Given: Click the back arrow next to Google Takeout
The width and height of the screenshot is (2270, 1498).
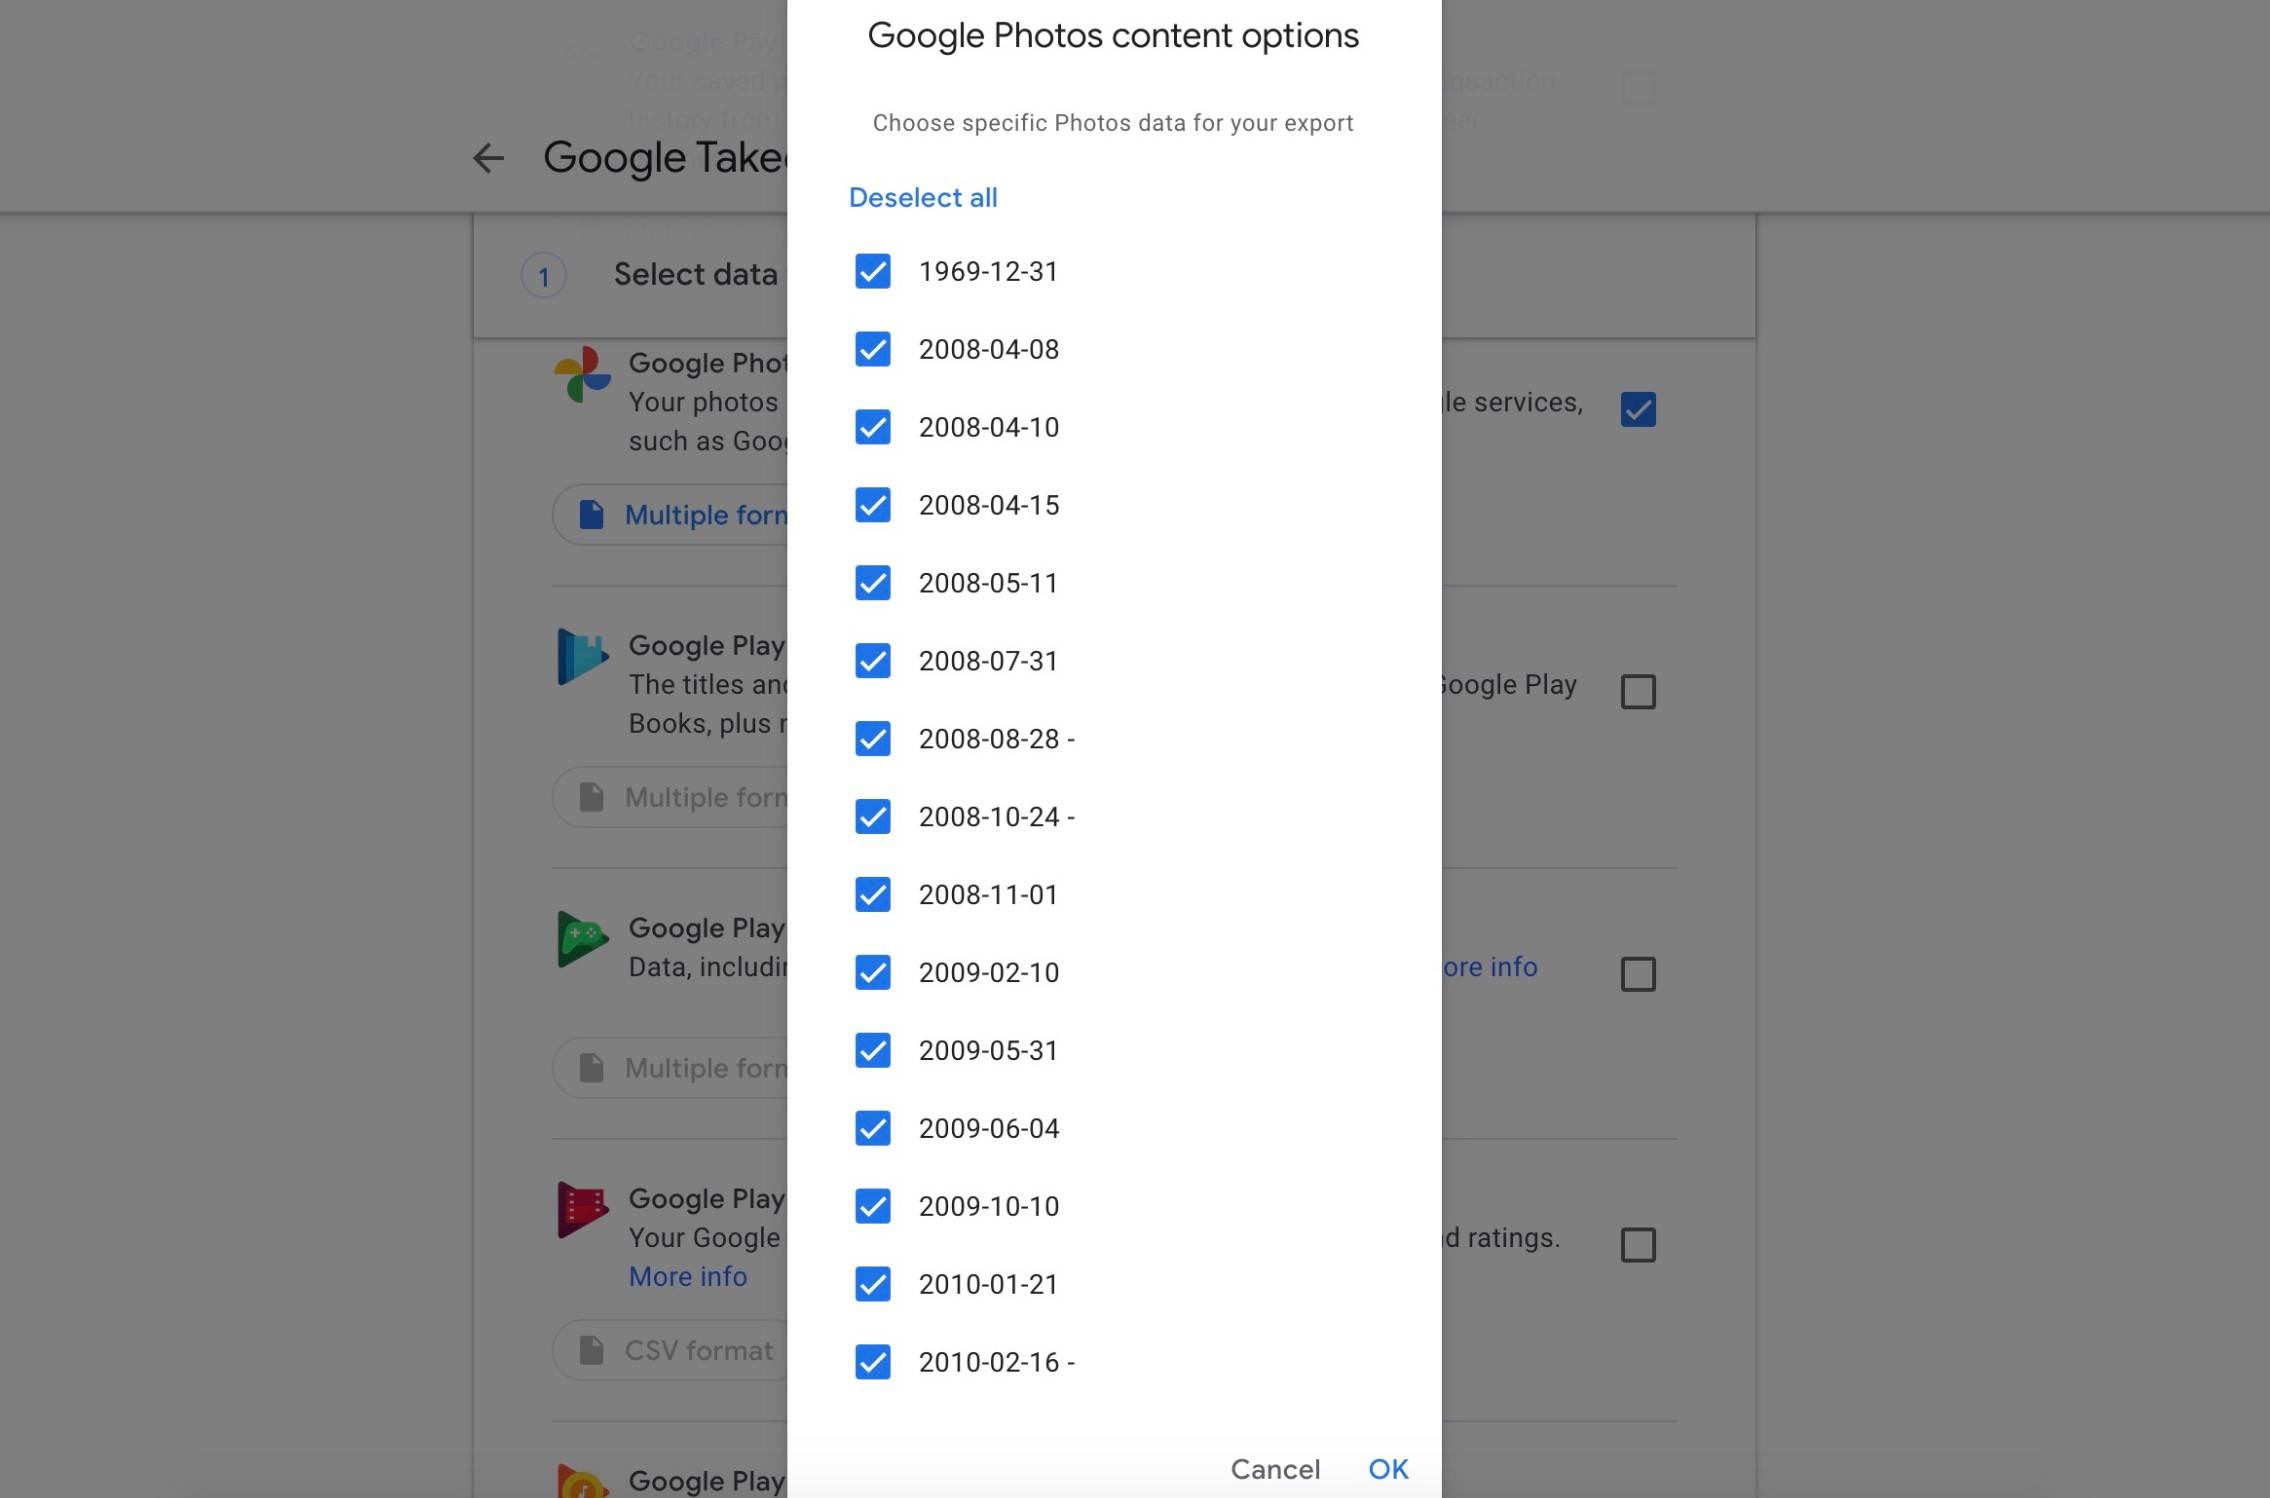Looking at the screenshot, I should (489, 158).
